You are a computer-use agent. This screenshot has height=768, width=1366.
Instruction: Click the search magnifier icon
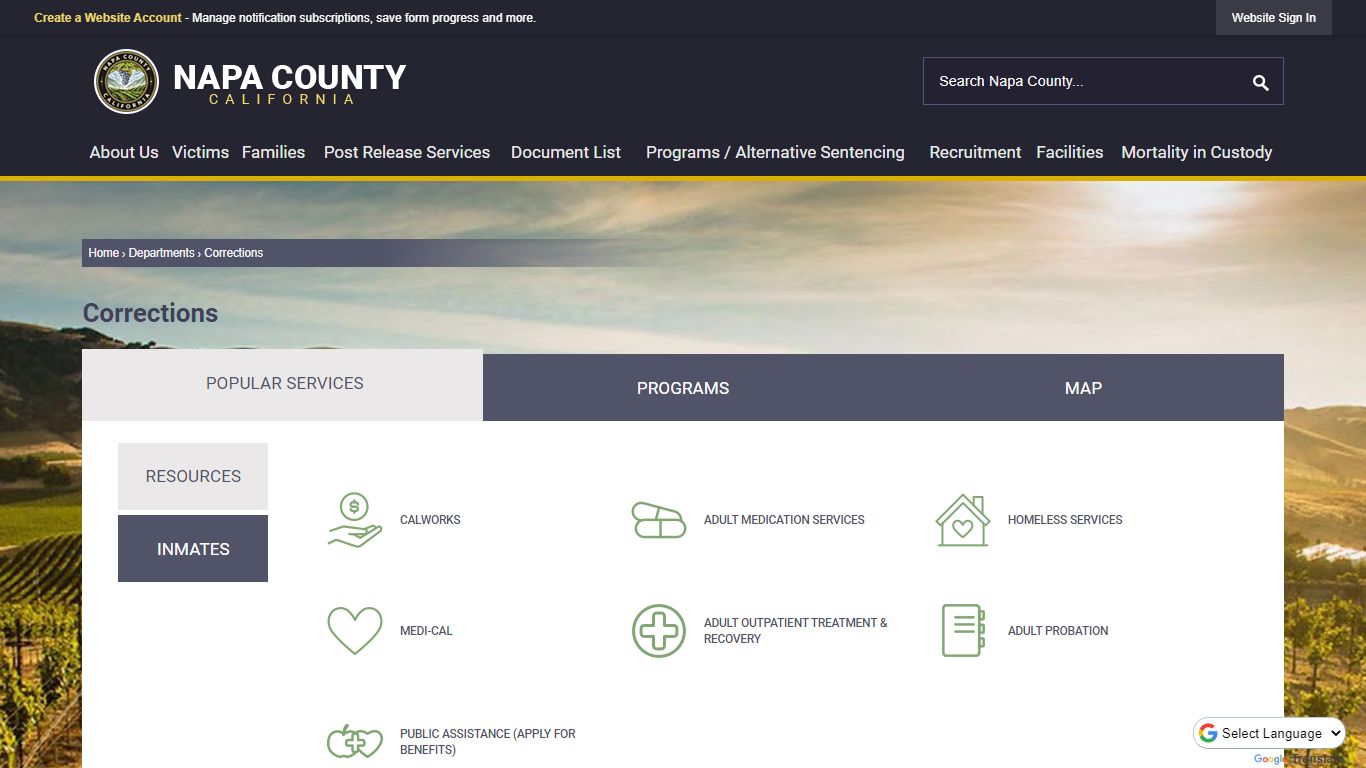[1260, 82]
